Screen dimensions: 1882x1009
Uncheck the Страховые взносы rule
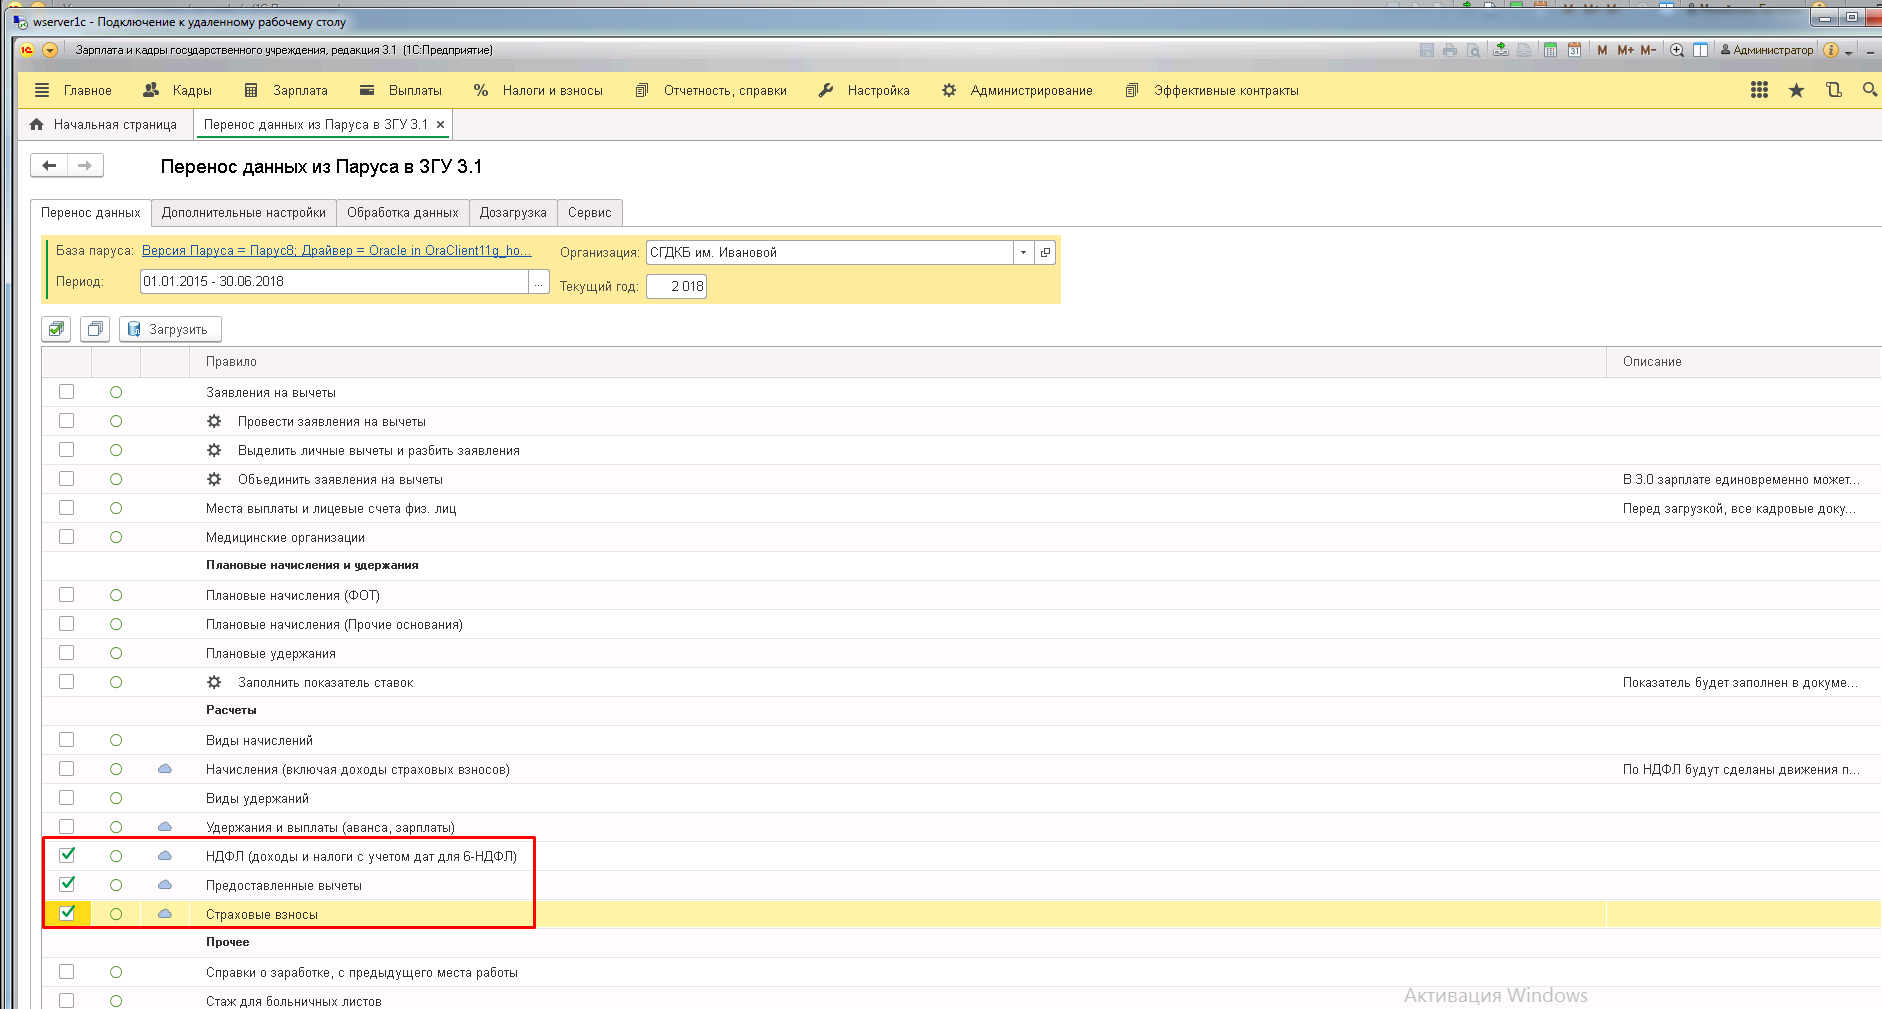(67, 913)
